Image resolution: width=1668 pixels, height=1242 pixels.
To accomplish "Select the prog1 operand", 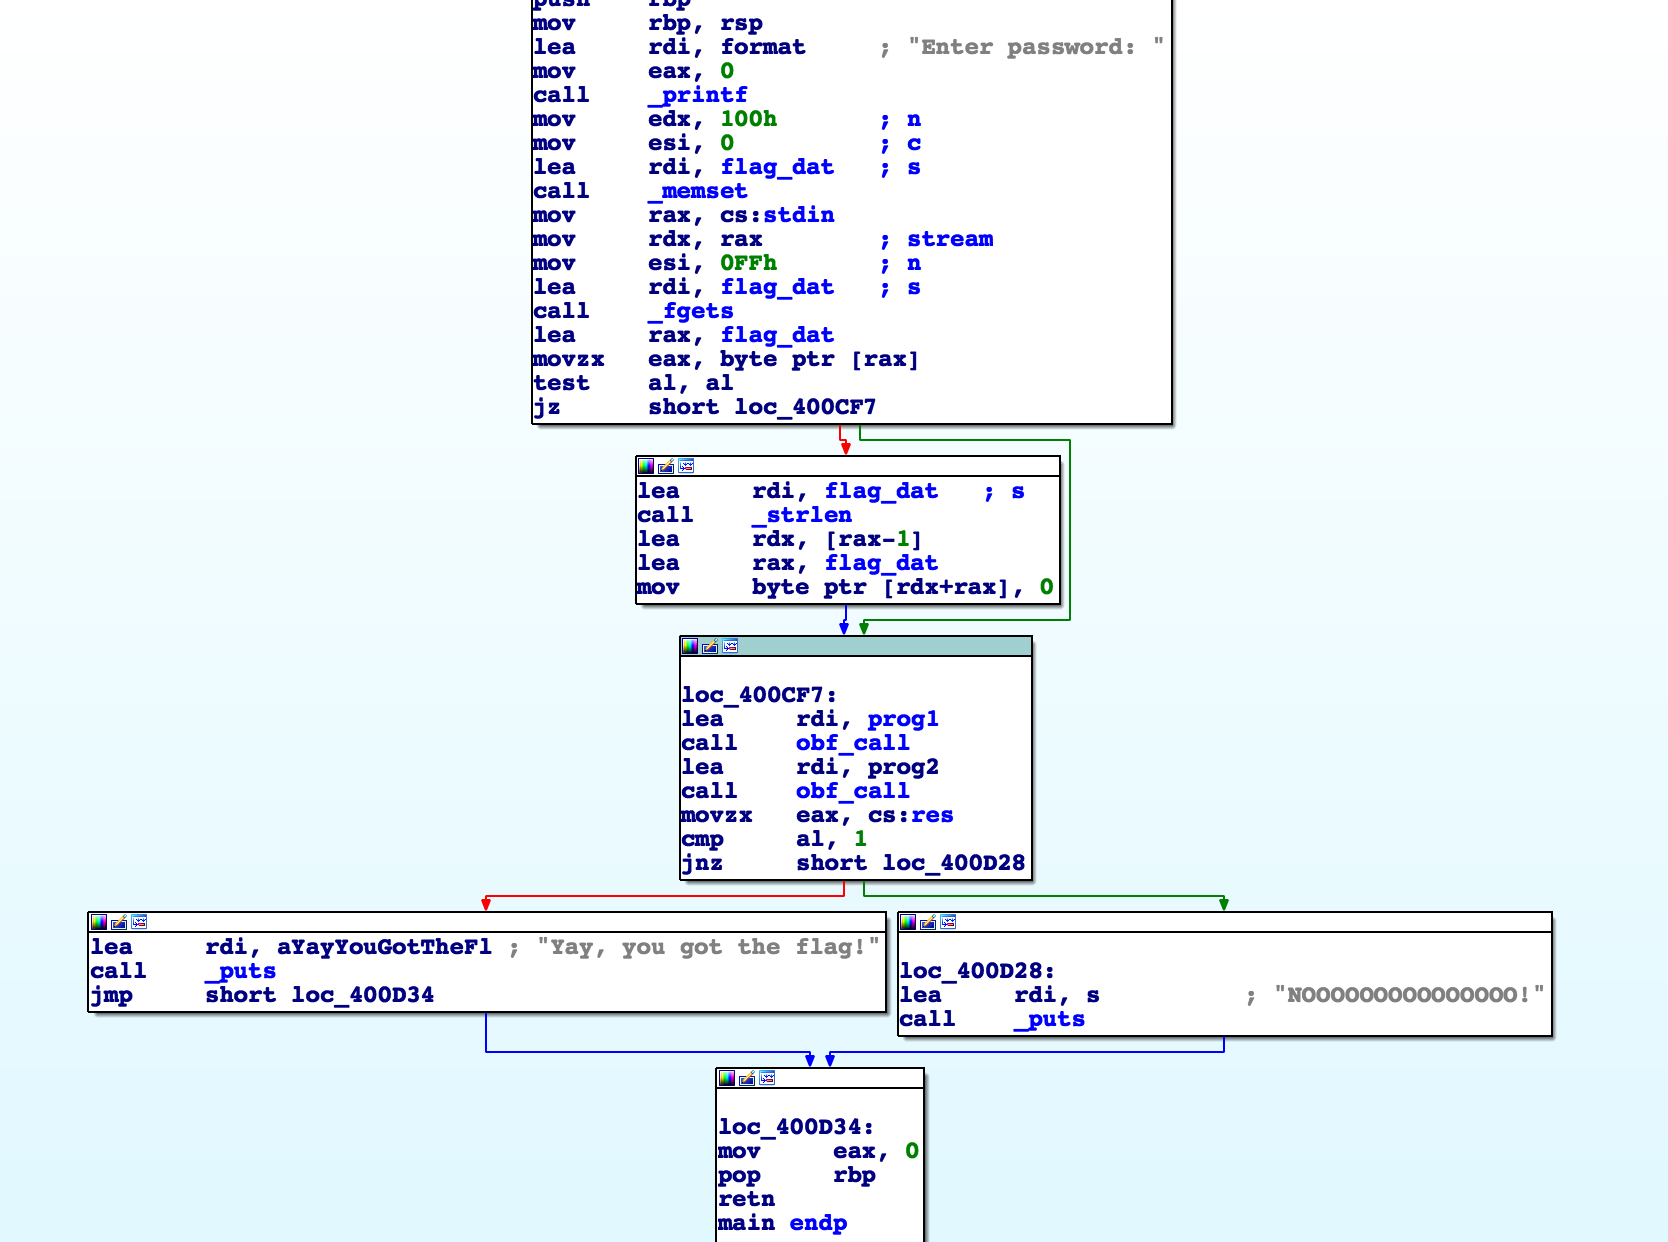I will (902, 719).
